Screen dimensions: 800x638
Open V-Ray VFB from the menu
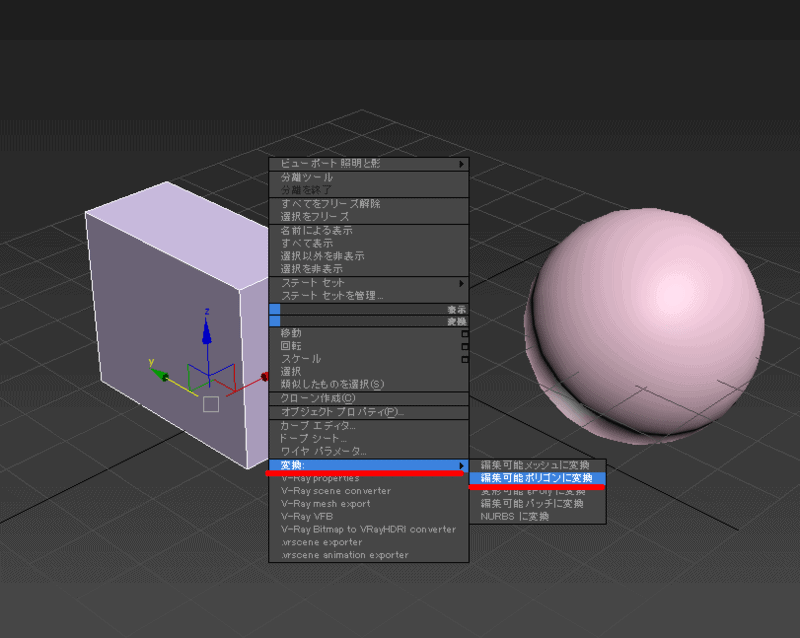point(307,517)
